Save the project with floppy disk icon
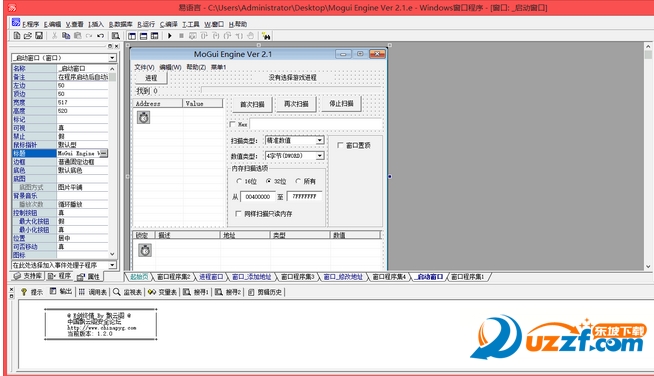 tap(39, 36)
